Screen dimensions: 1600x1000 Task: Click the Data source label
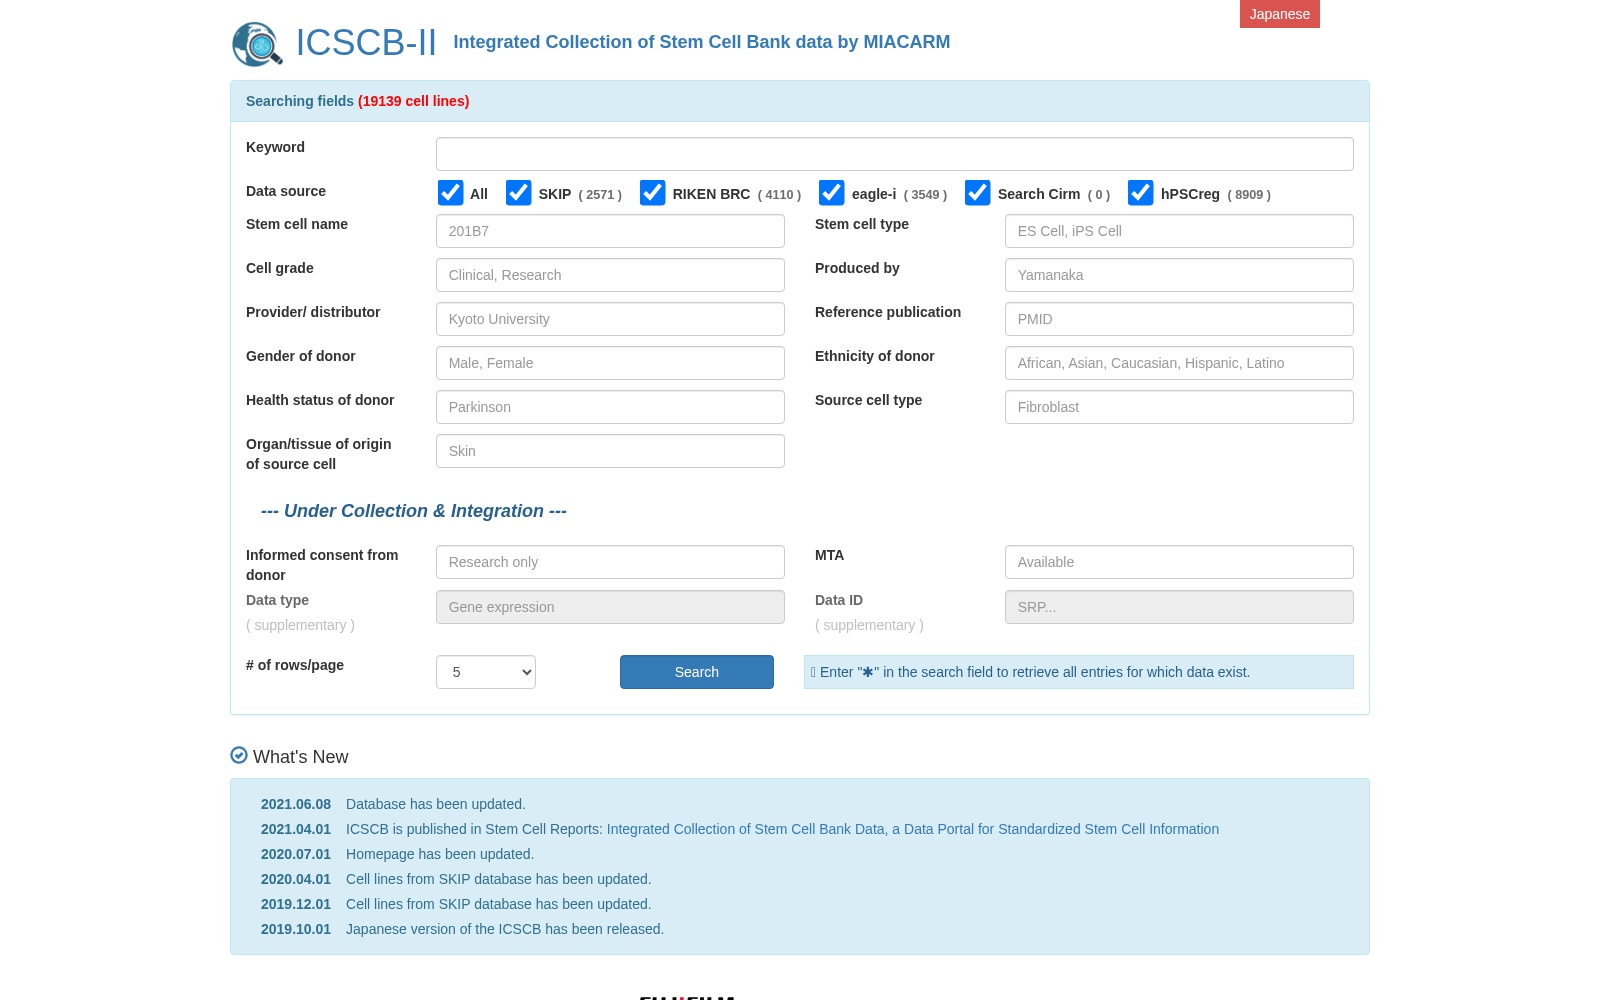coord(286,191)
